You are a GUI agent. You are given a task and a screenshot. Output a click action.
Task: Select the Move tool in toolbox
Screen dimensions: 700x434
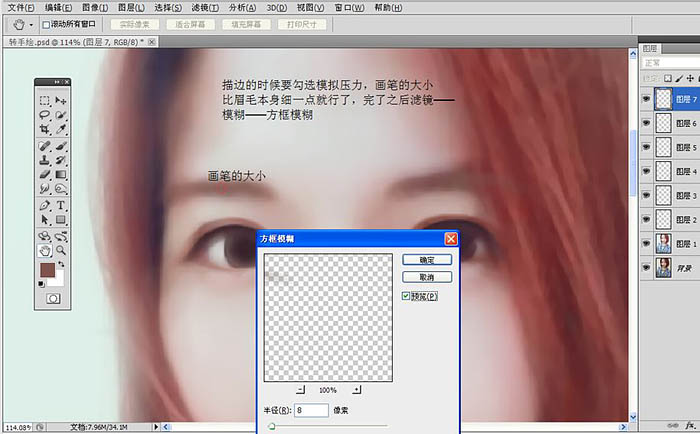(60, 101)
